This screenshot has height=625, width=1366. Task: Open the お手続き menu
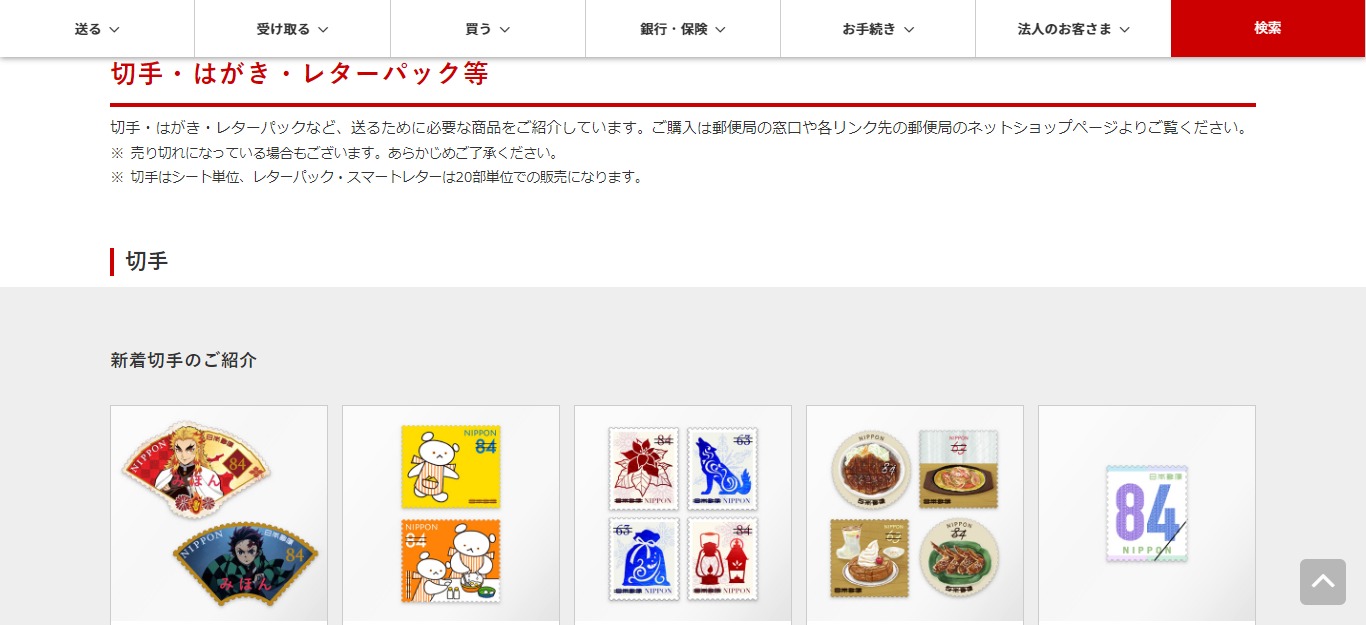(878, 29)
